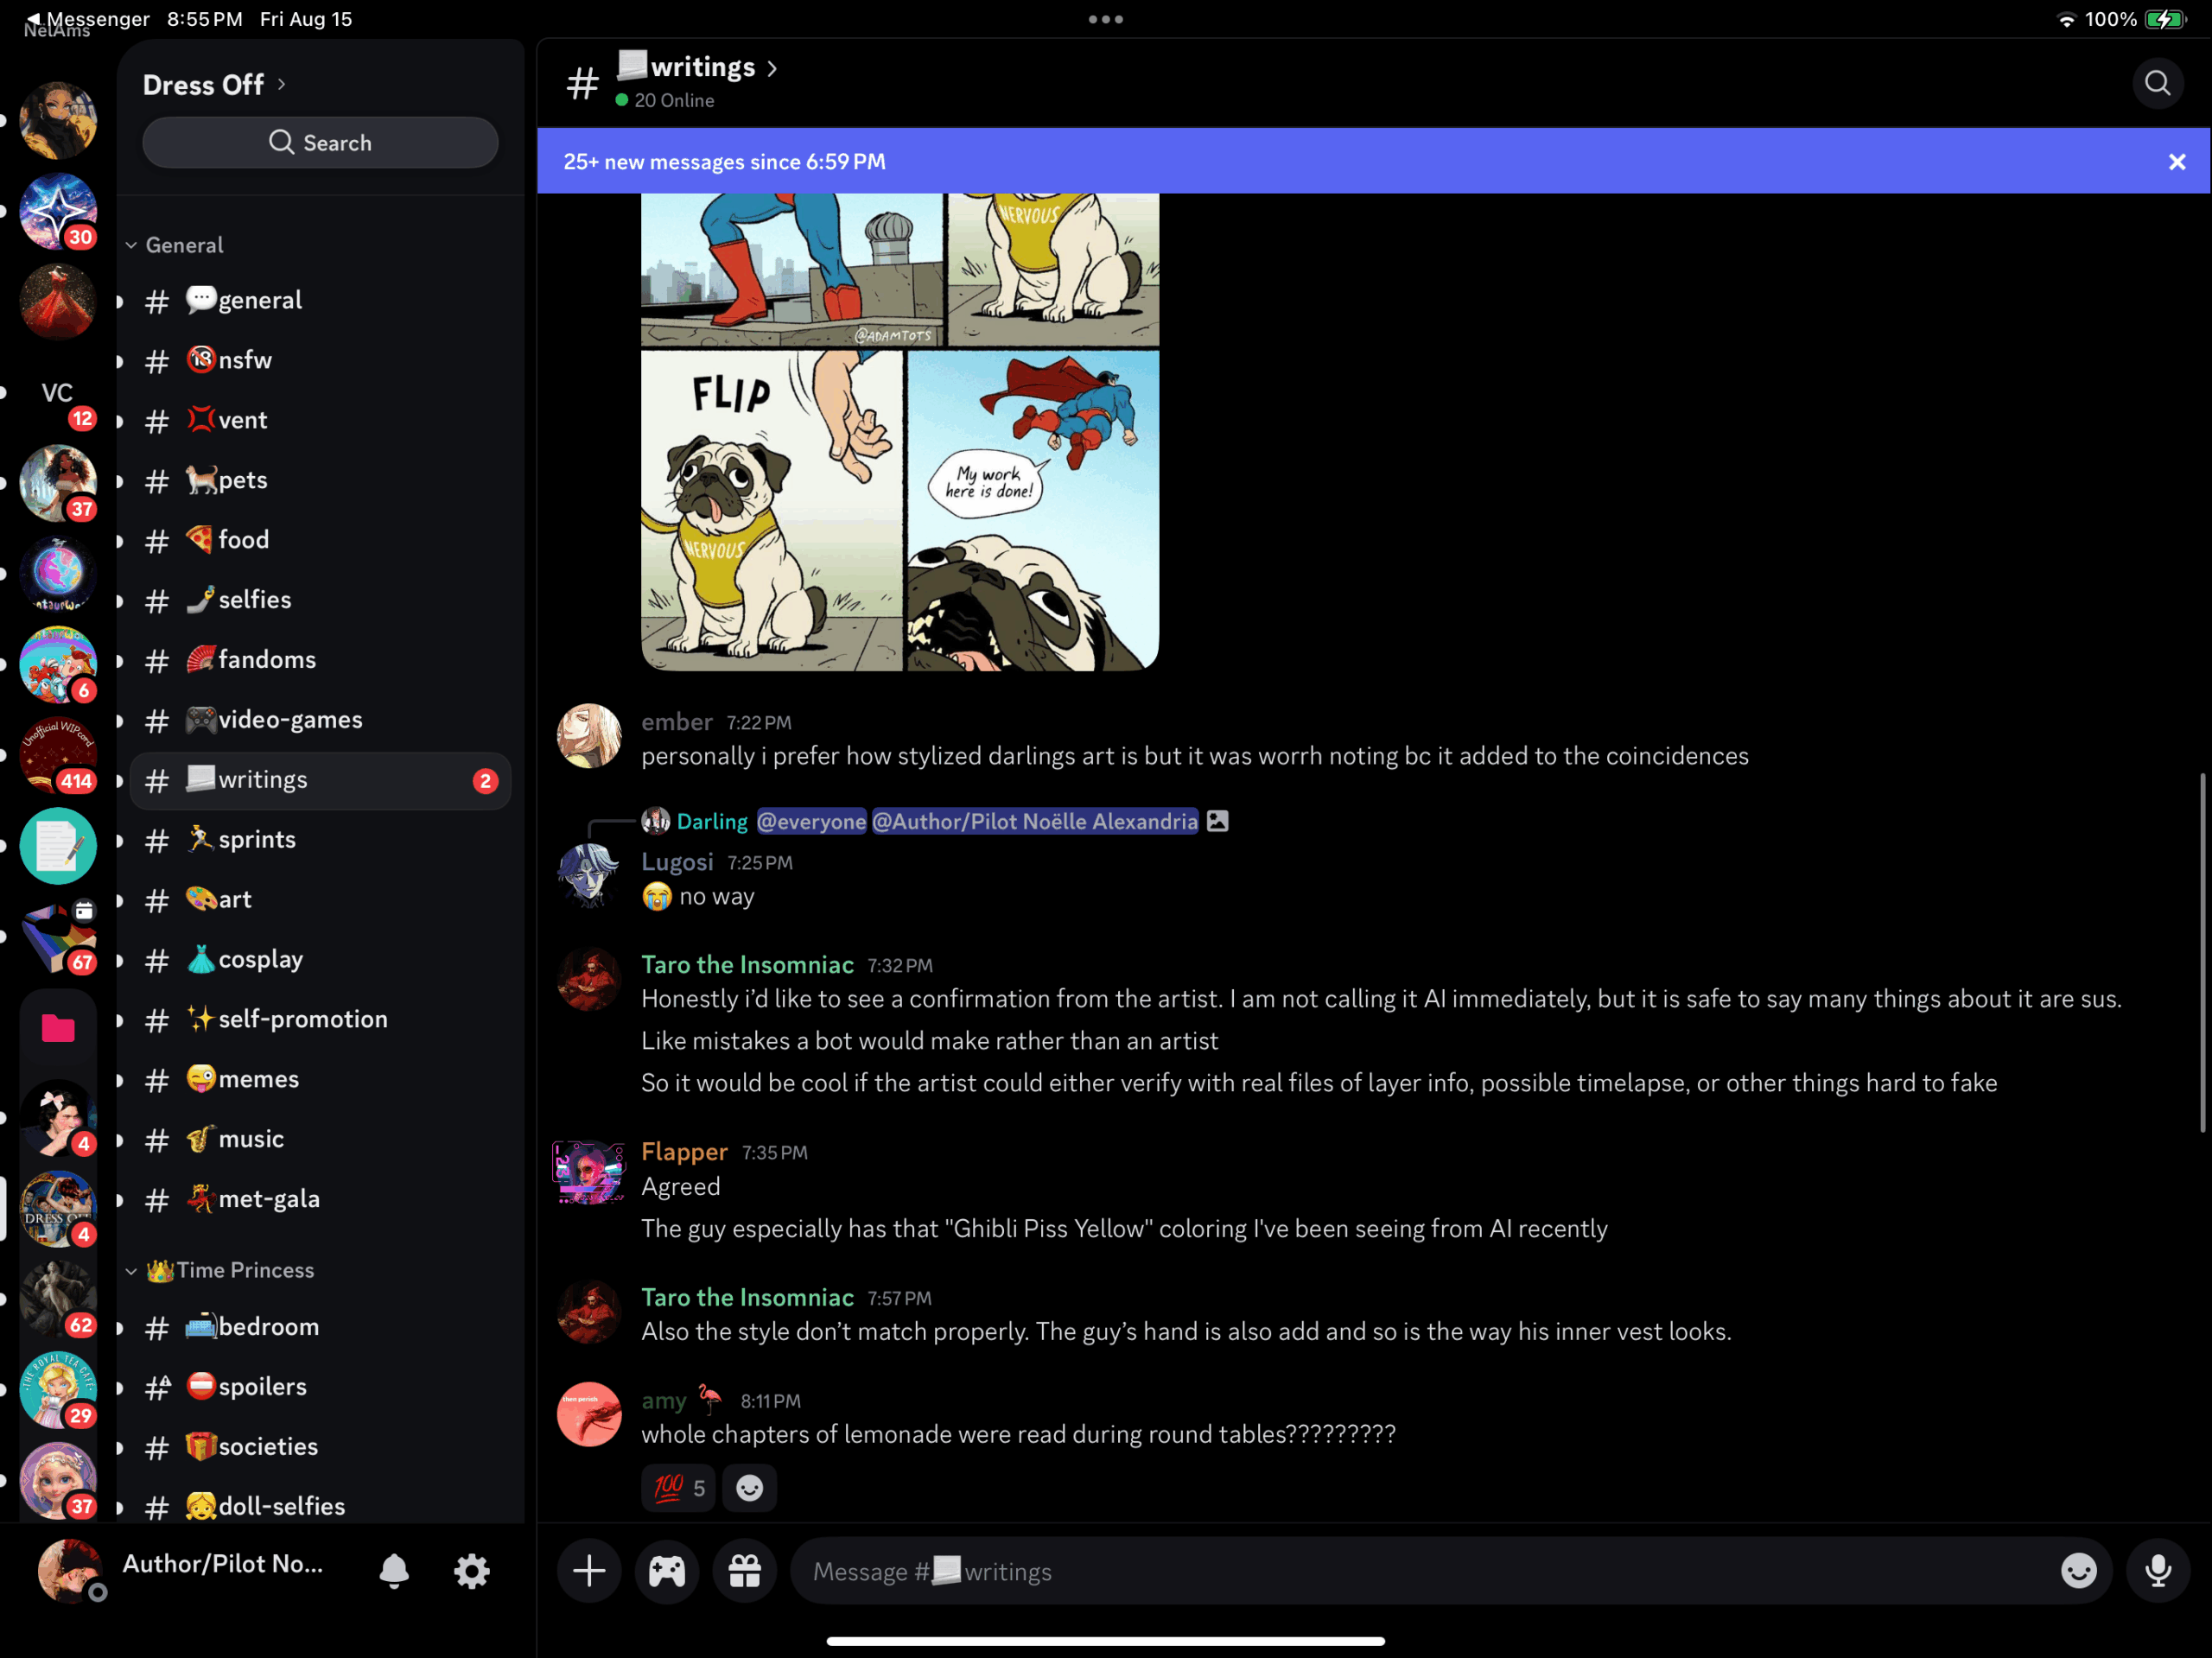Toggle the 100 emoji reaction
This screenshot has width=2212, height=1658.
click(x=679, y=1488)
